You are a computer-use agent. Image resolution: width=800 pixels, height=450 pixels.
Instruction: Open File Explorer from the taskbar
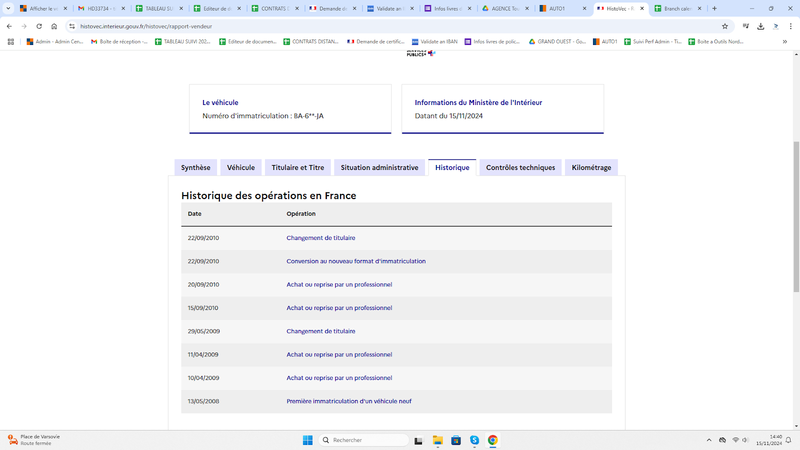(437, 440)
